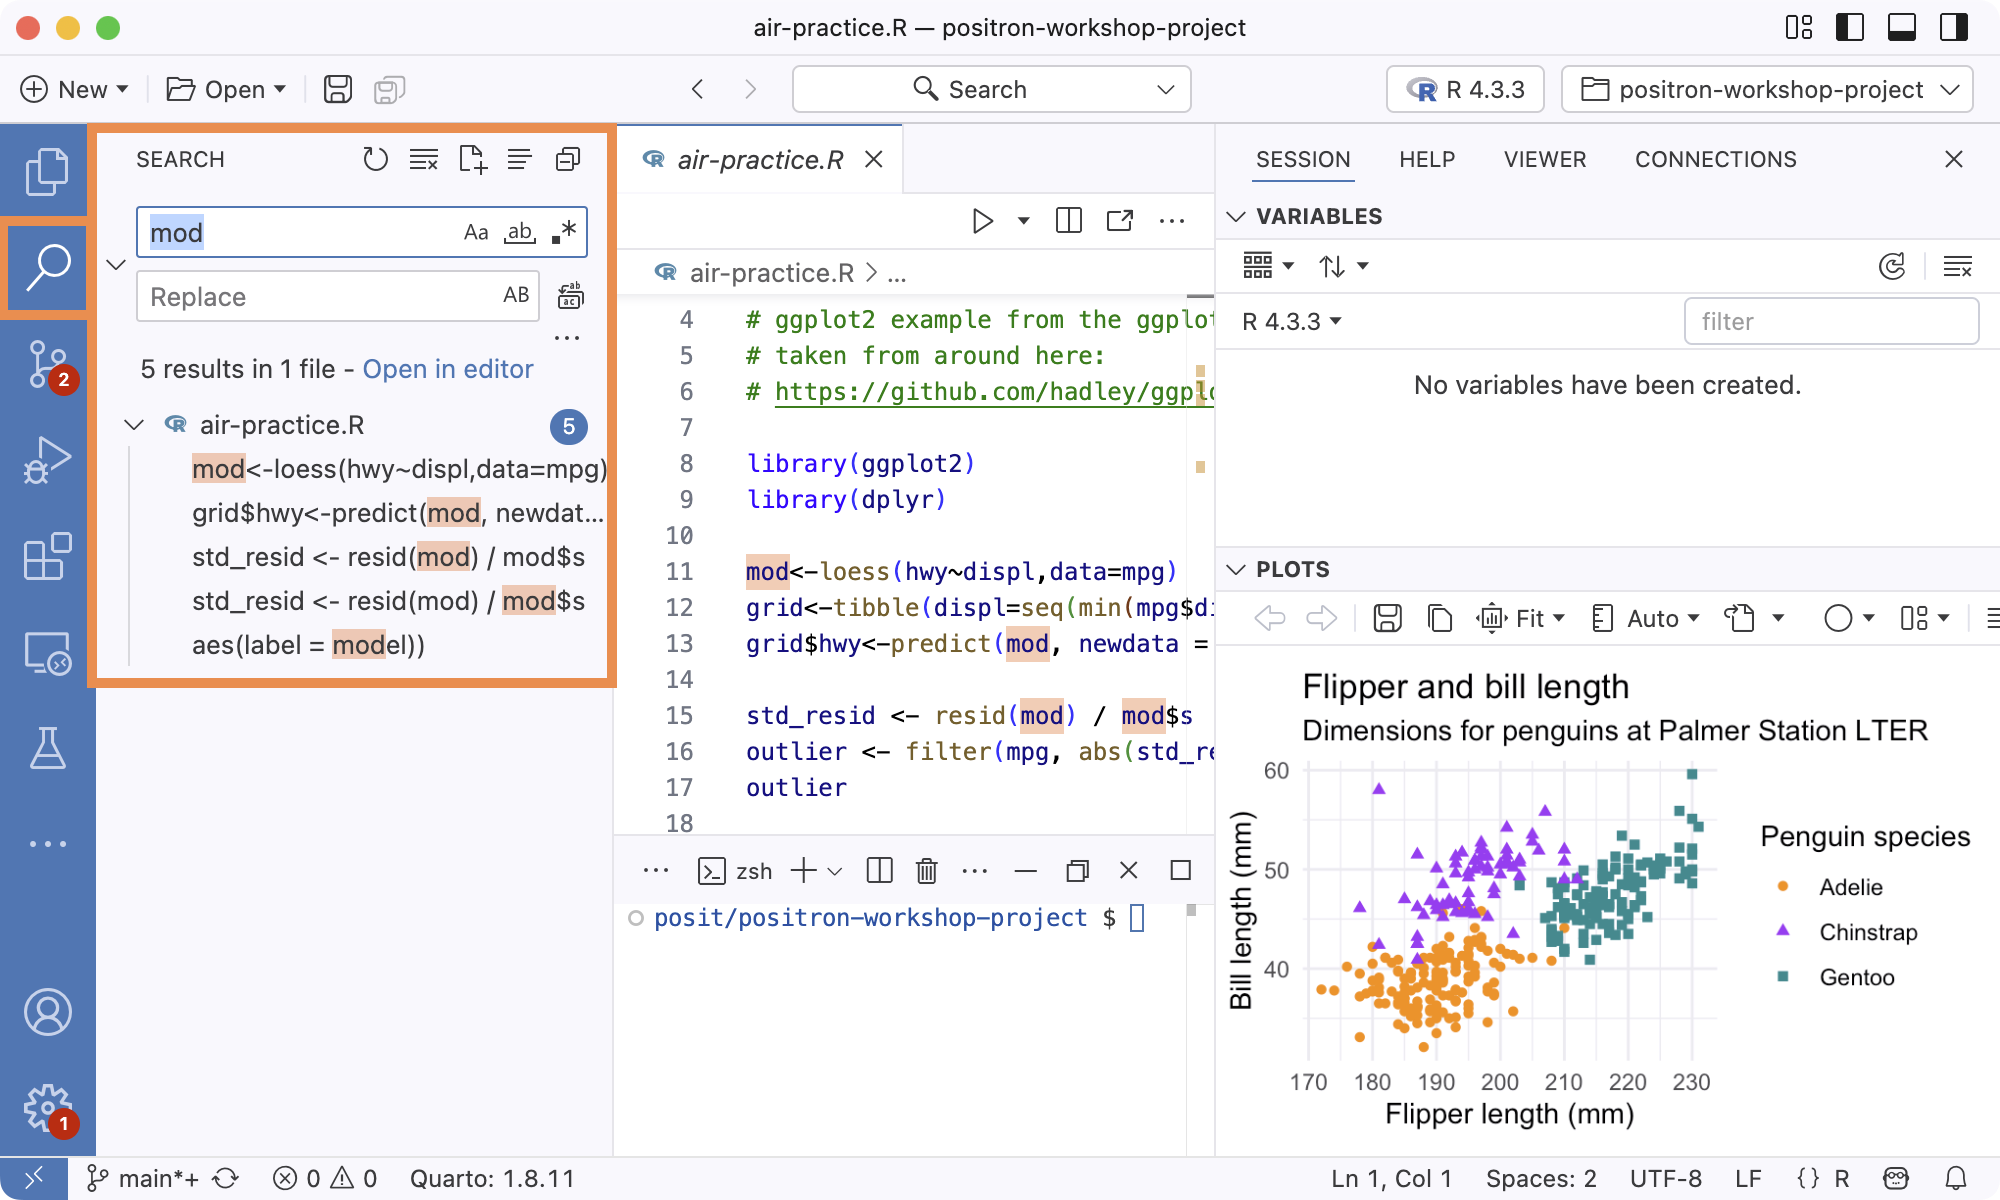Switch to VIEWER tab
2000x1200 pixels.
(x=1545, y=159)
